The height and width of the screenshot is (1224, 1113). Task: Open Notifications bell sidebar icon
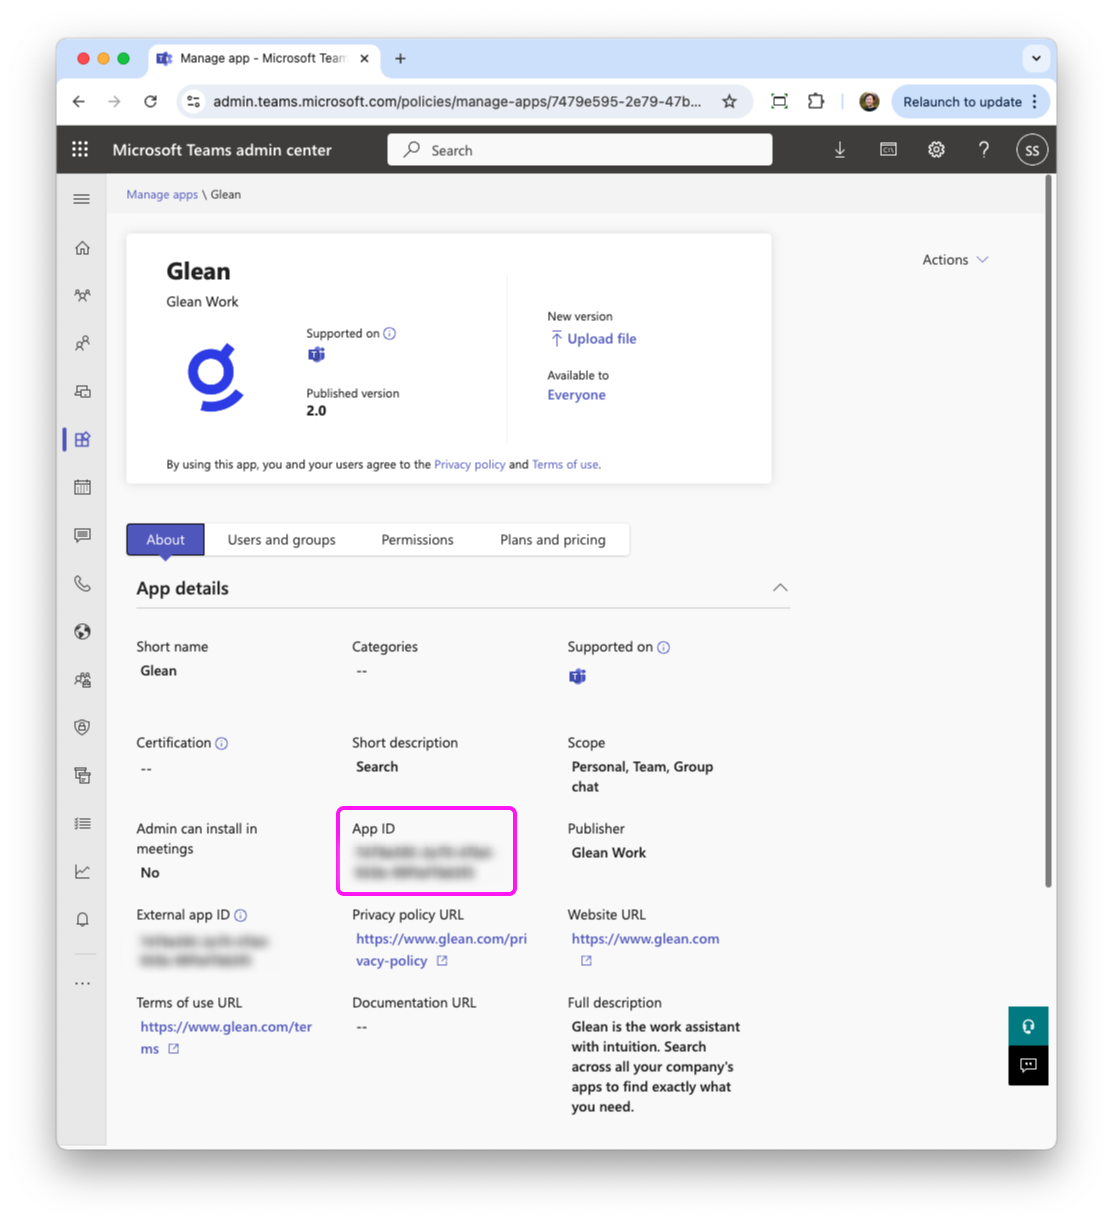coord(82,919)
